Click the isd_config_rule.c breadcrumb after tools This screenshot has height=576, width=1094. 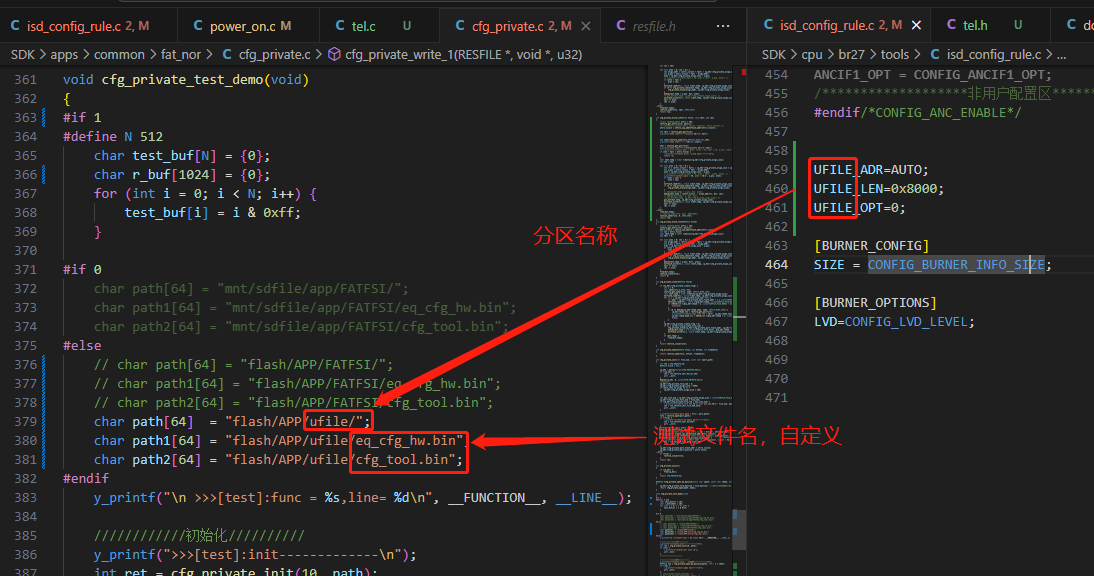click(x=985, y=54)
